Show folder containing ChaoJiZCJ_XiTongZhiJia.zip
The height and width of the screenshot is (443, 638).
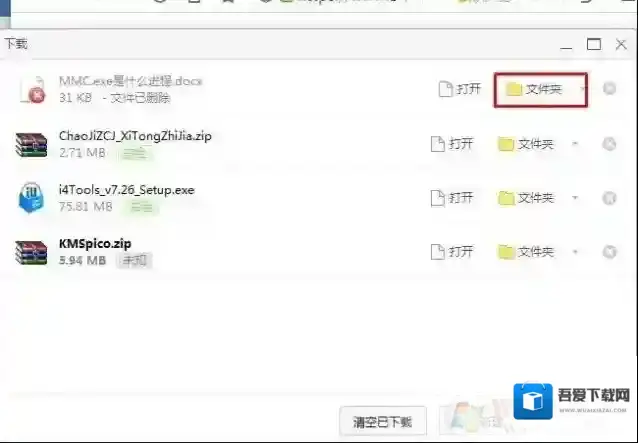click(526, 144)
